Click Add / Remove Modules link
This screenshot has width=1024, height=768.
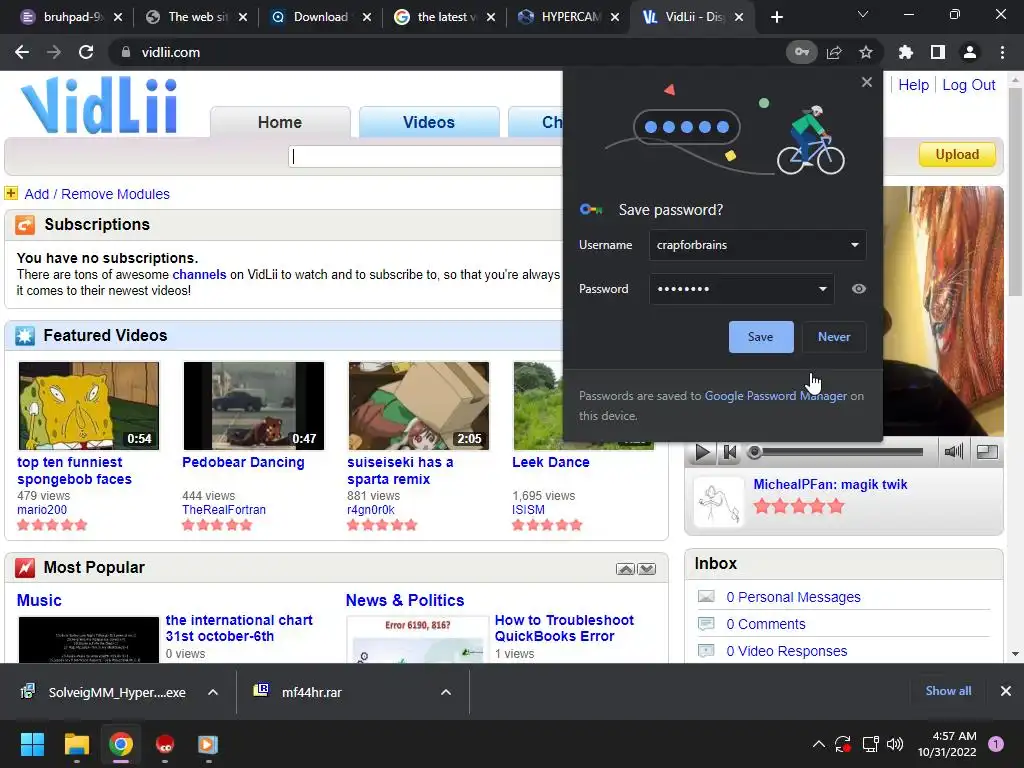[x=97, y=194]
